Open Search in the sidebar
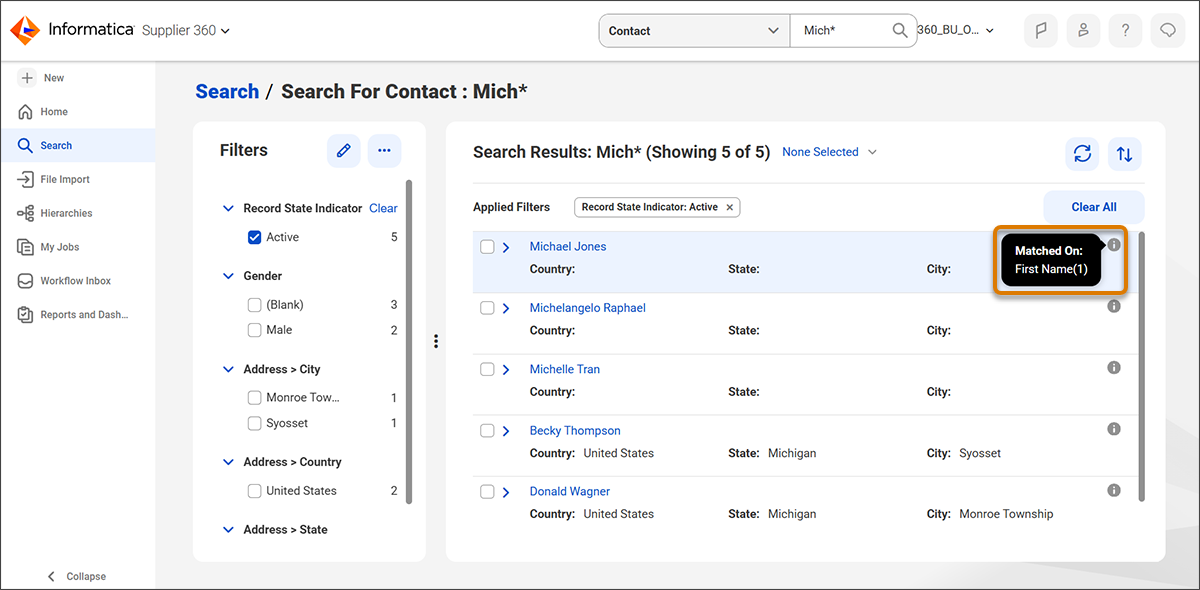The width and height of the screenshot is (1200, 590). click(x=77, y=145)
